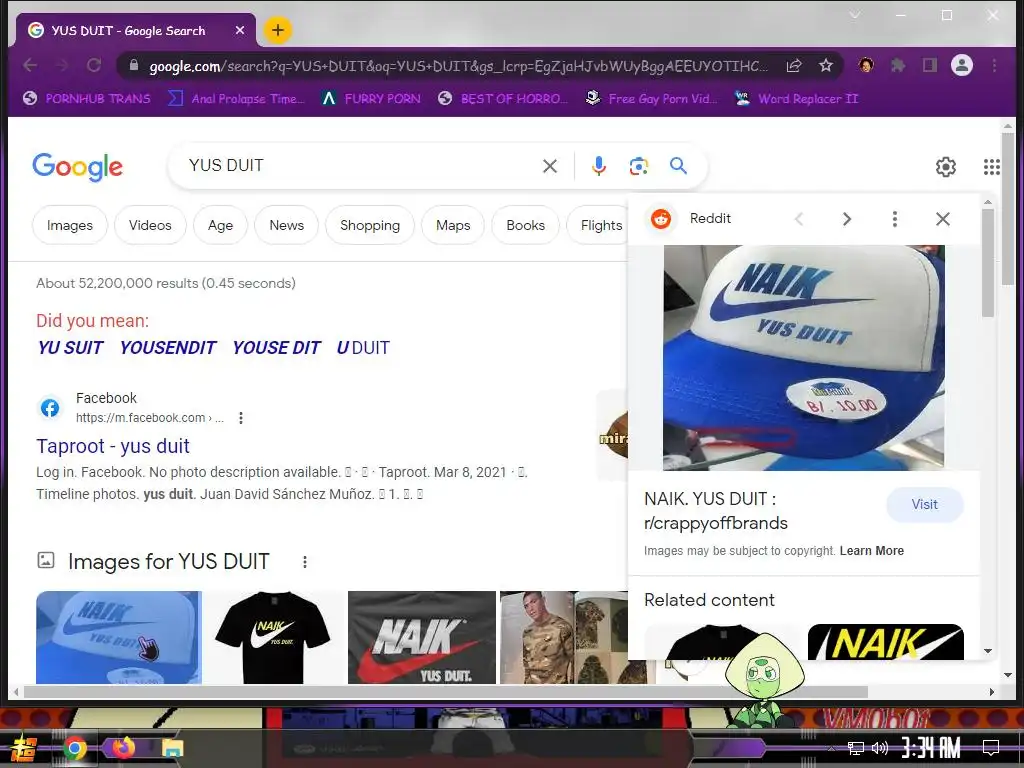
Task: Select the Maps filter chip
Action: point(453,225)
